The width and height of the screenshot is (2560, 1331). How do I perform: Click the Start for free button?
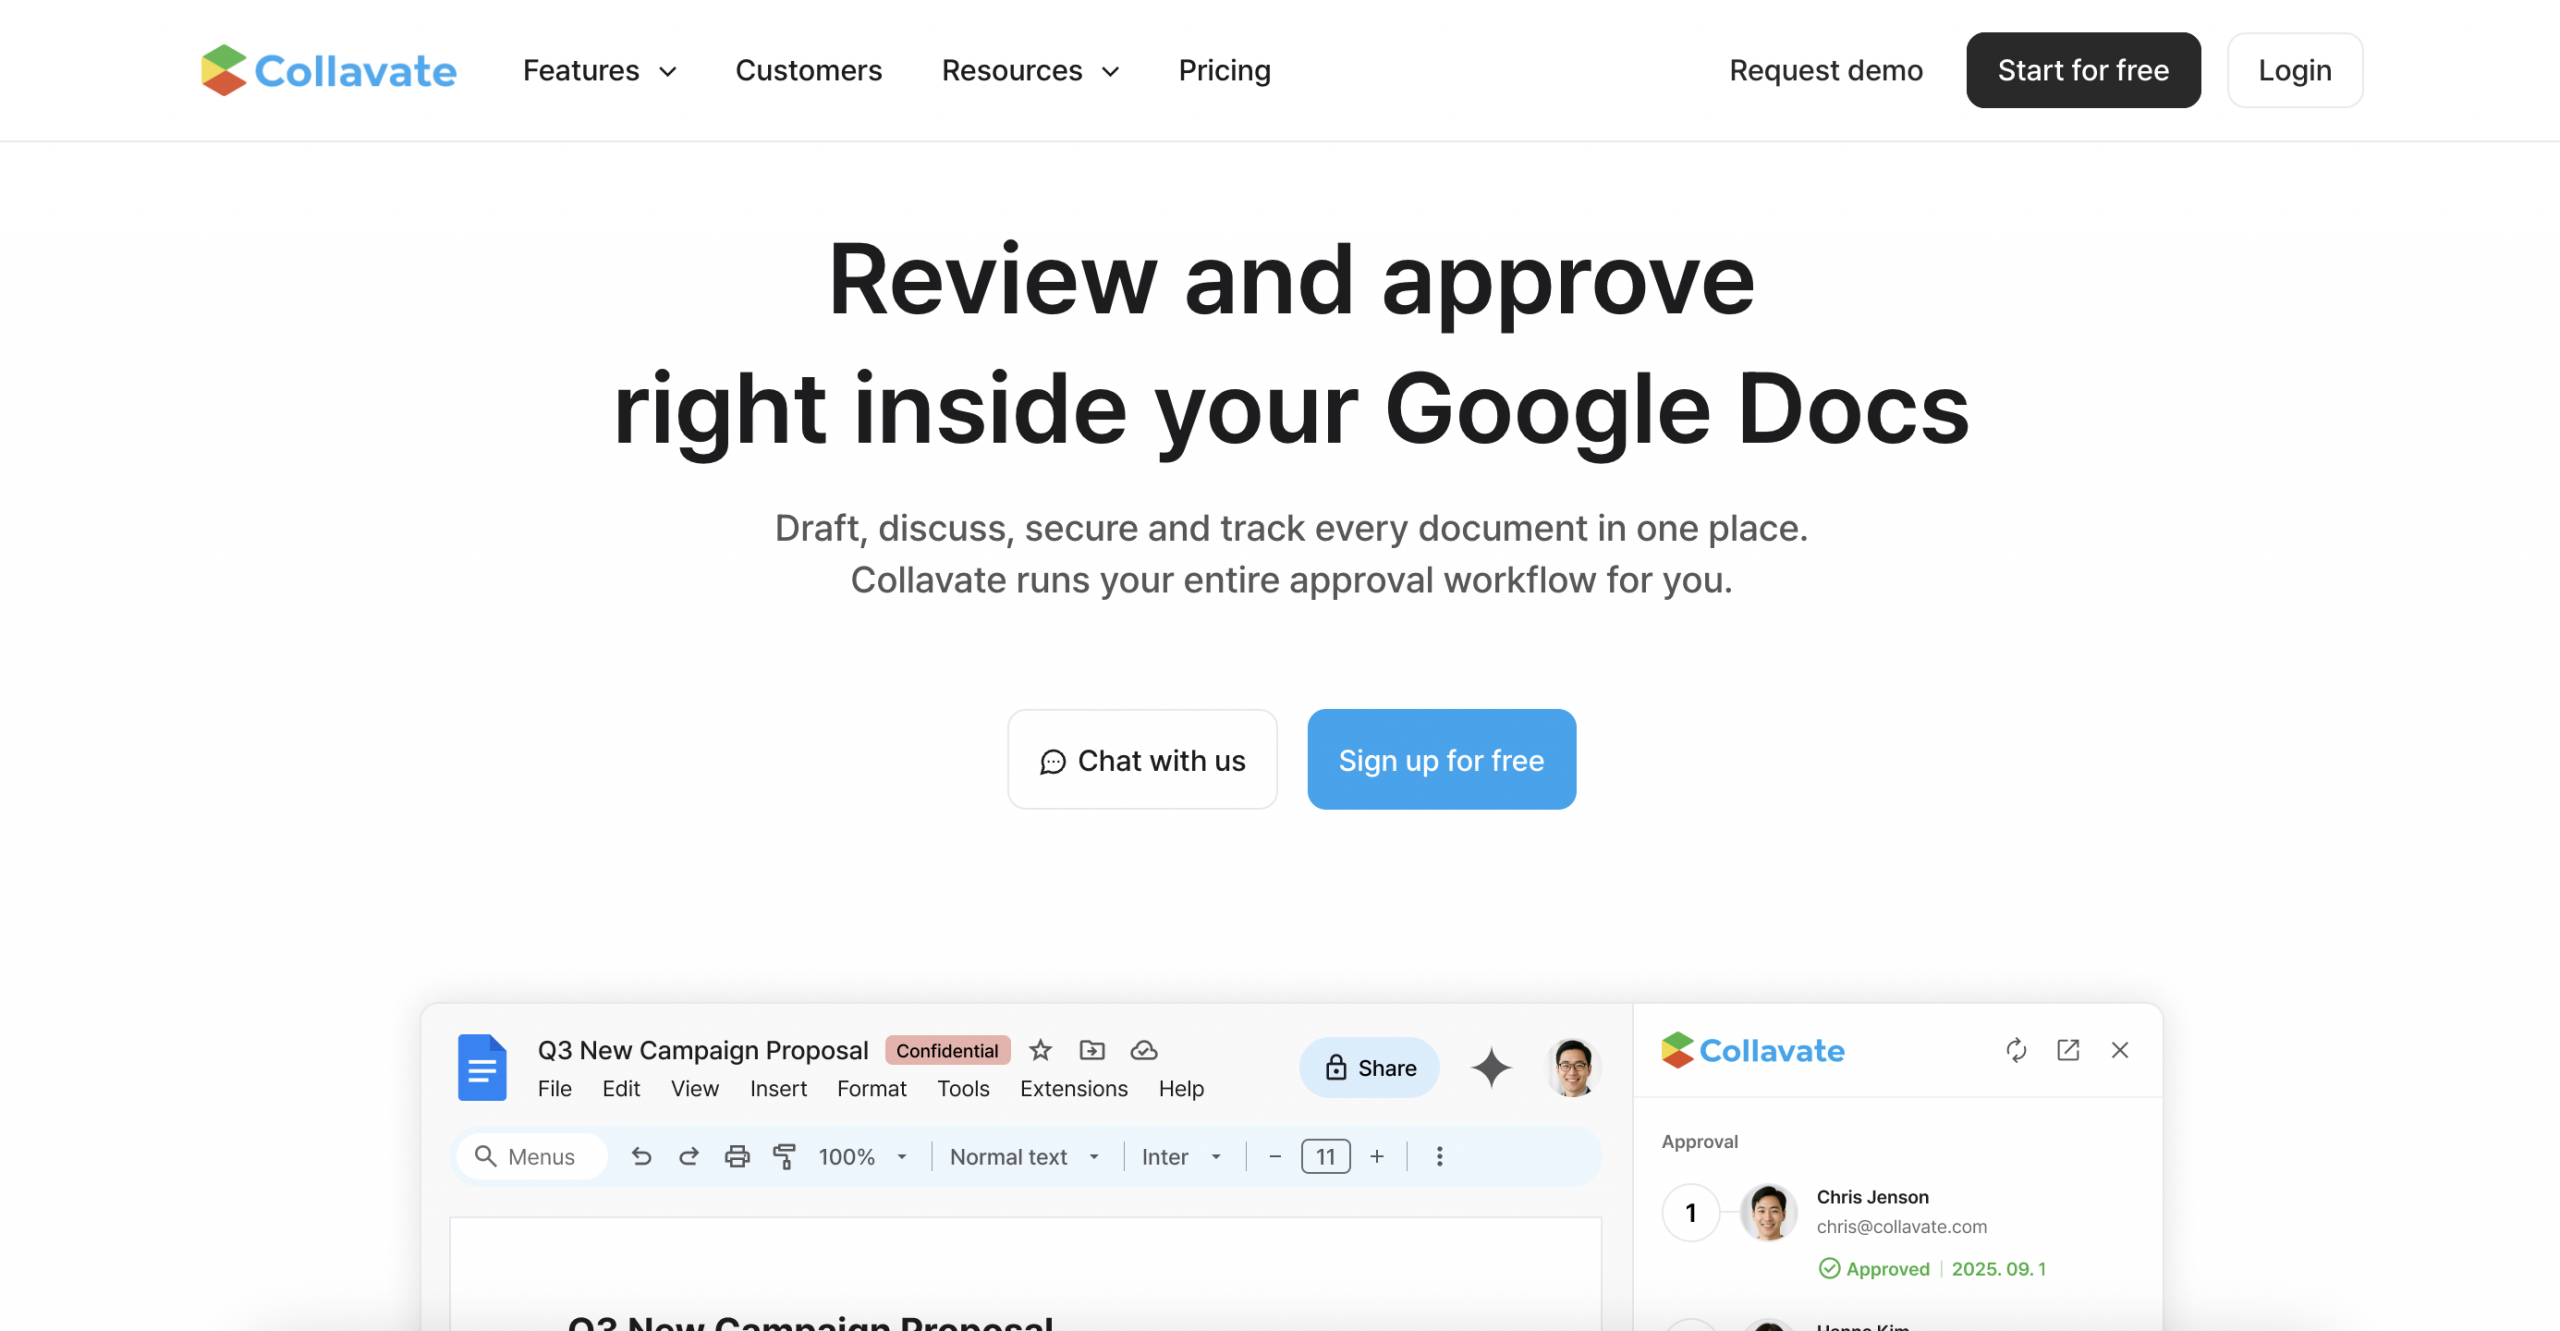[2083, 70]
